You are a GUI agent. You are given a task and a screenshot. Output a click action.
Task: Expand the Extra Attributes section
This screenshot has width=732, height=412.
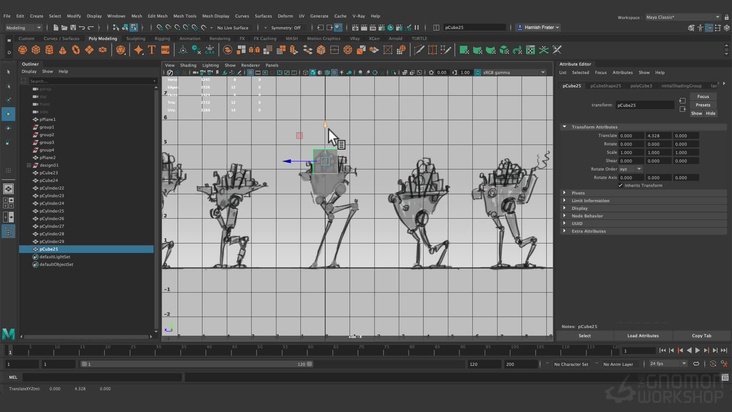[565, 231]
